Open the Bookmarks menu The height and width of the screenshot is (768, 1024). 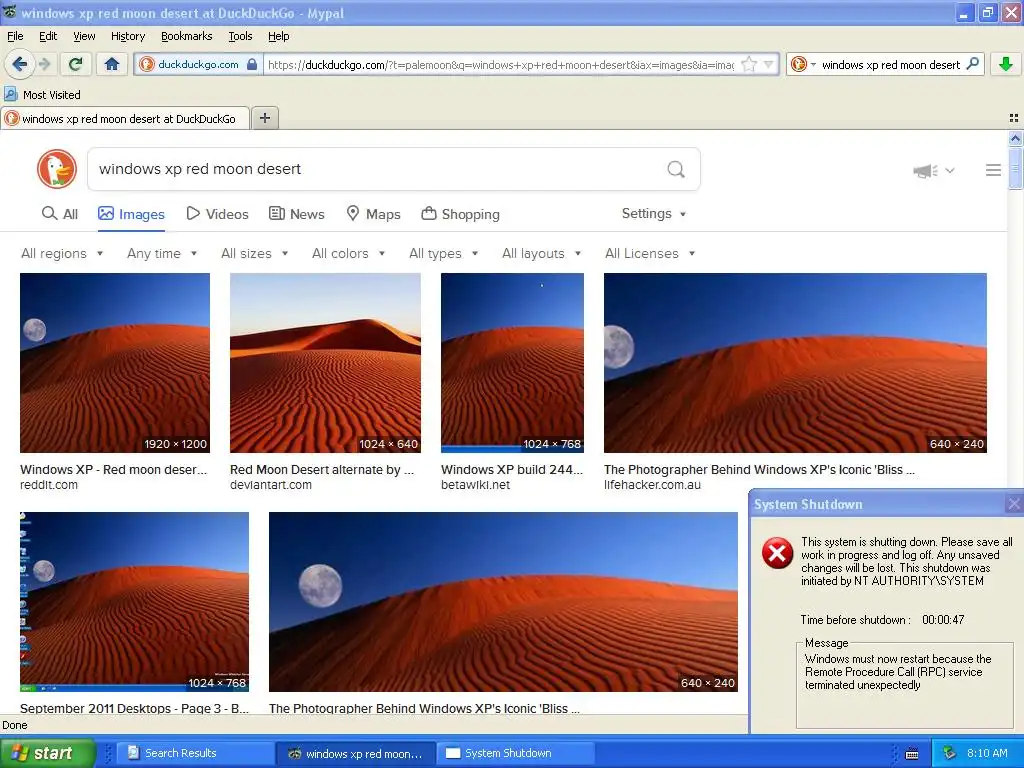pyautogui.click(x=186, y=36)
